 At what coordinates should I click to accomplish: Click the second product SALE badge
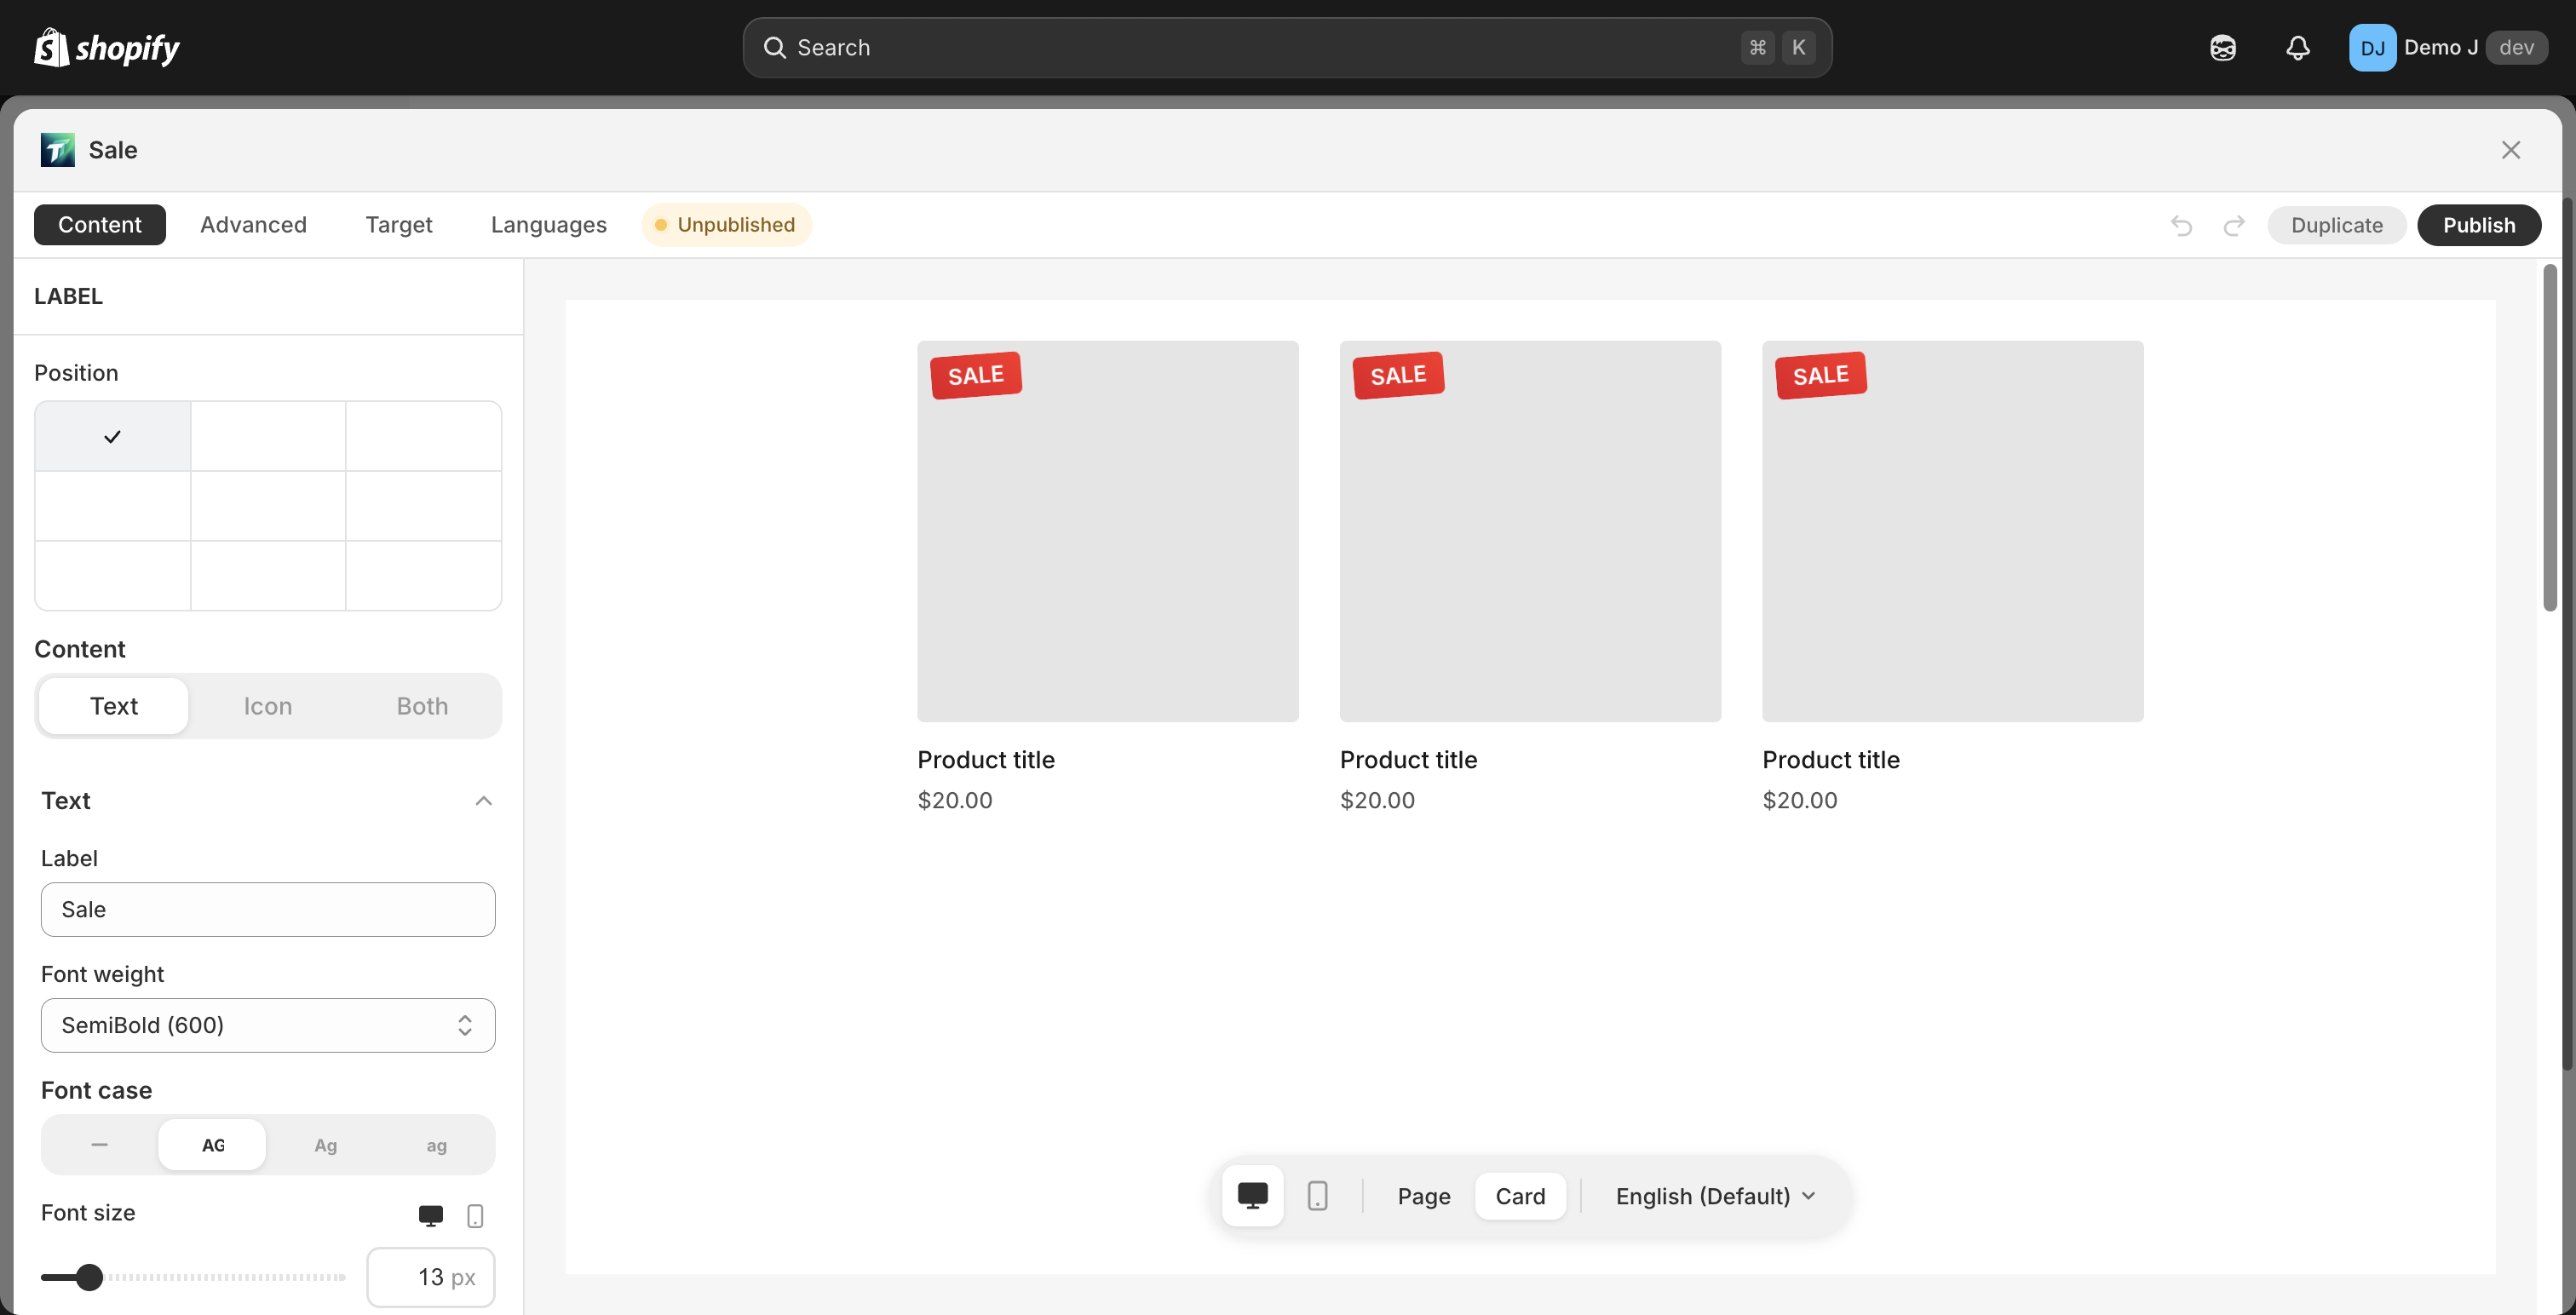click(x=1398, y=375)
